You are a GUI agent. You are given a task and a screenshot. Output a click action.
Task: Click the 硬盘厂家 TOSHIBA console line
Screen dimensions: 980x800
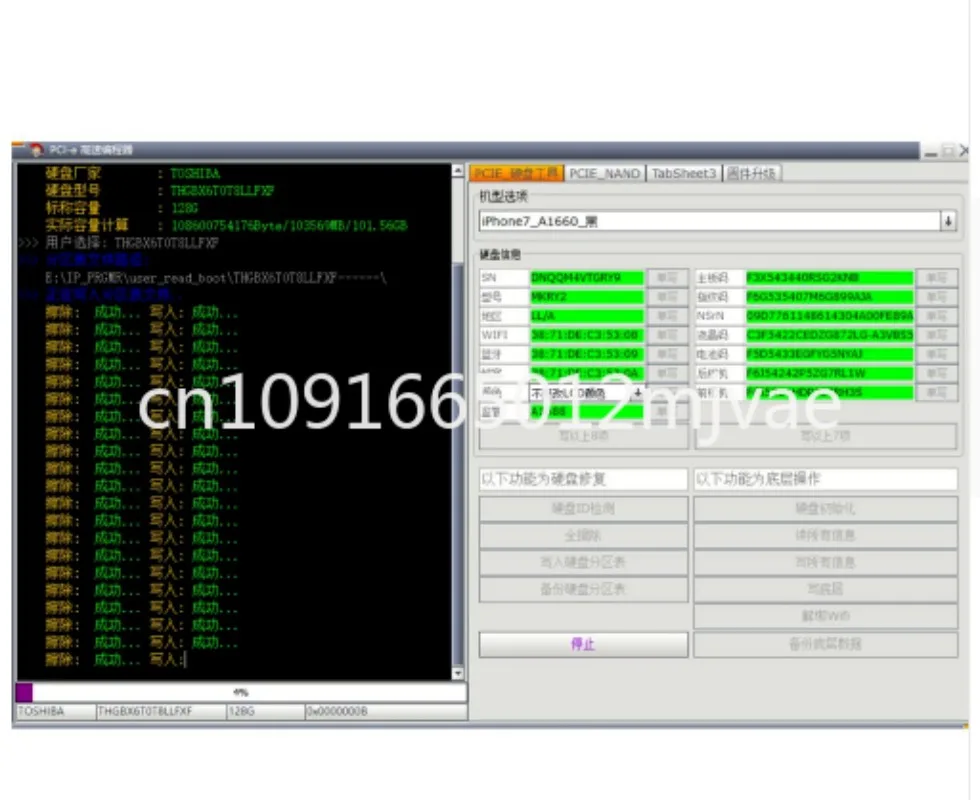pyautogui.click(x=132, y=174)
